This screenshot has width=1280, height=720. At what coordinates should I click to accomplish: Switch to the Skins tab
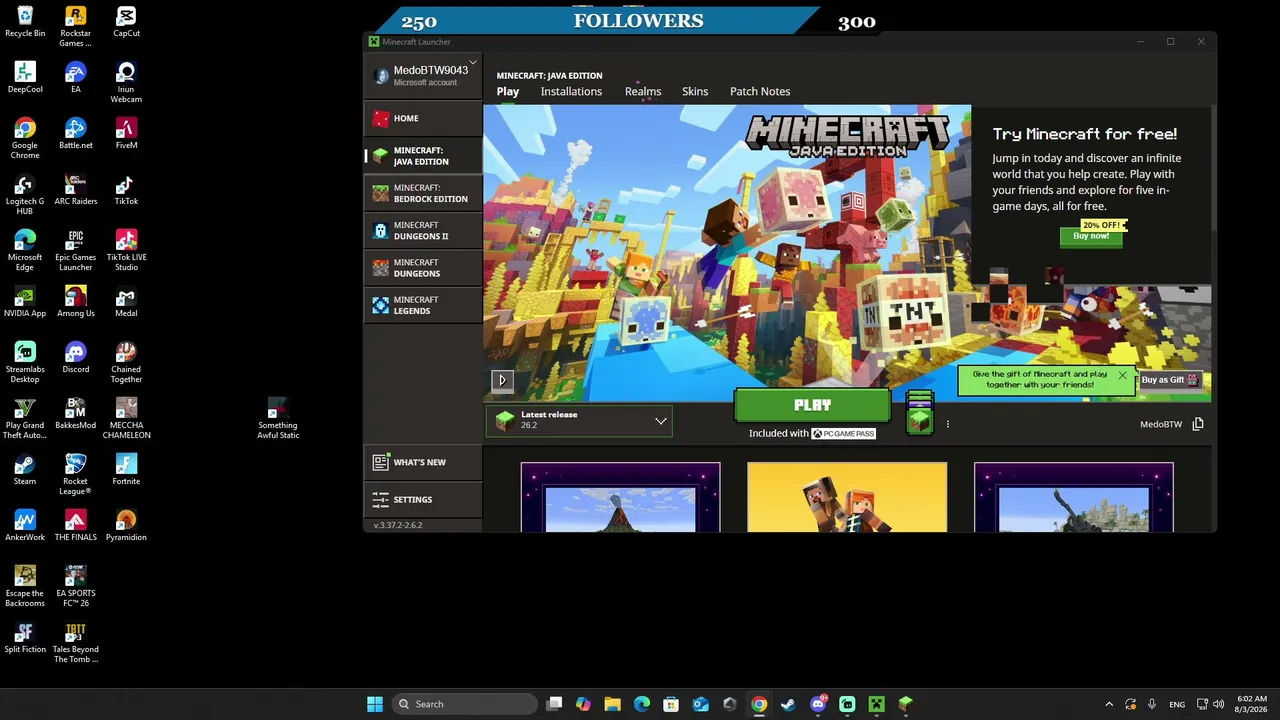[x=695, y=91]
